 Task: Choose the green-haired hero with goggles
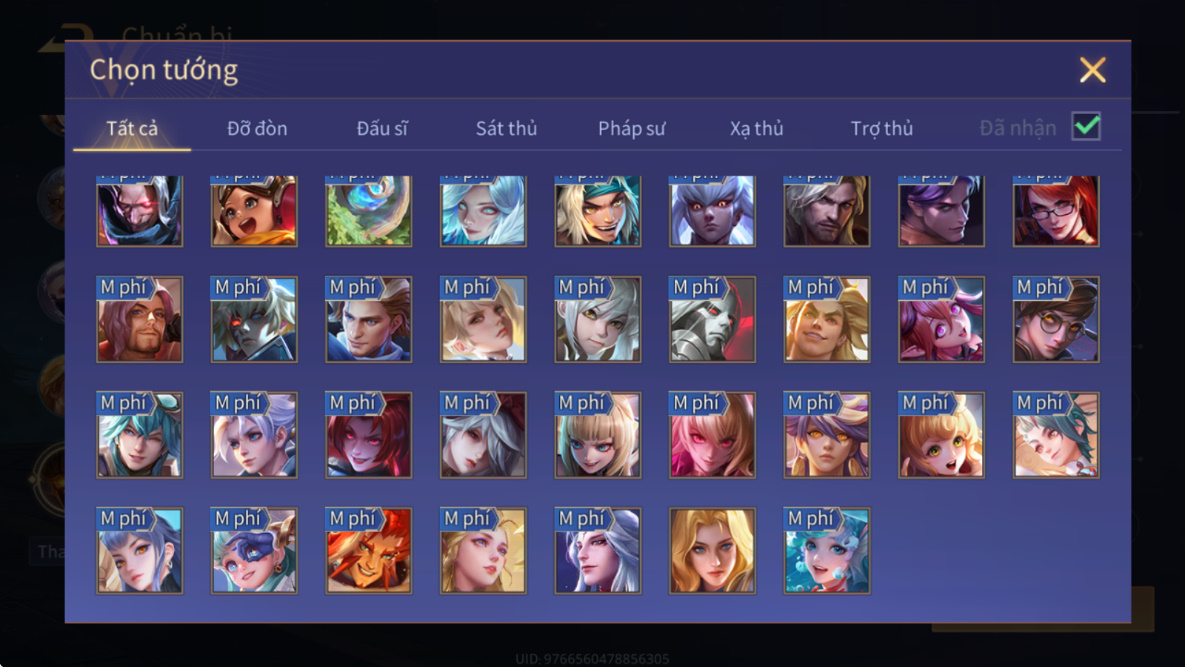pyautogui.click(x=139, y=434)
